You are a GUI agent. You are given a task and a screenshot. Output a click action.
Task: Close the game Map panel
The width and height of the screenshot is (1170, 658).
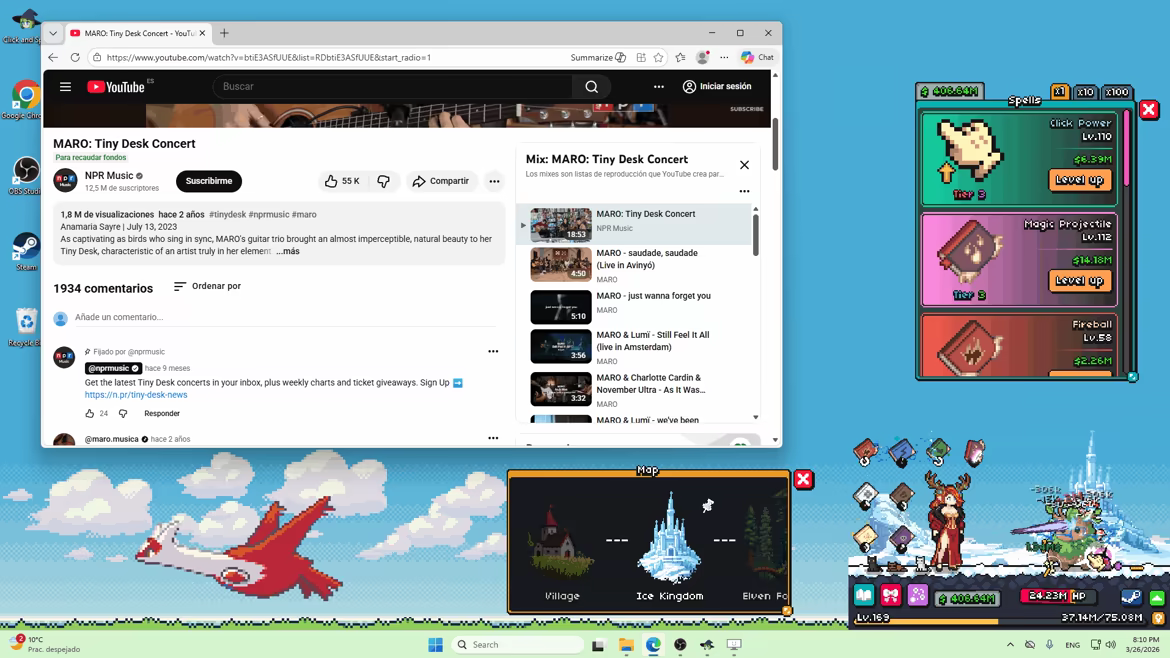pyautogui.click(x=803, y=479)
